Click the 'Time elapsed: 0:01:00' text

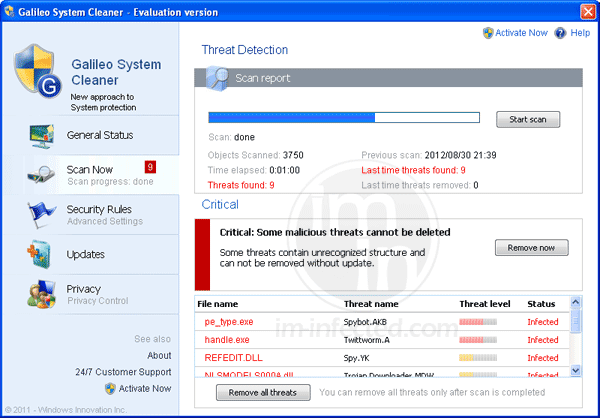254,170
